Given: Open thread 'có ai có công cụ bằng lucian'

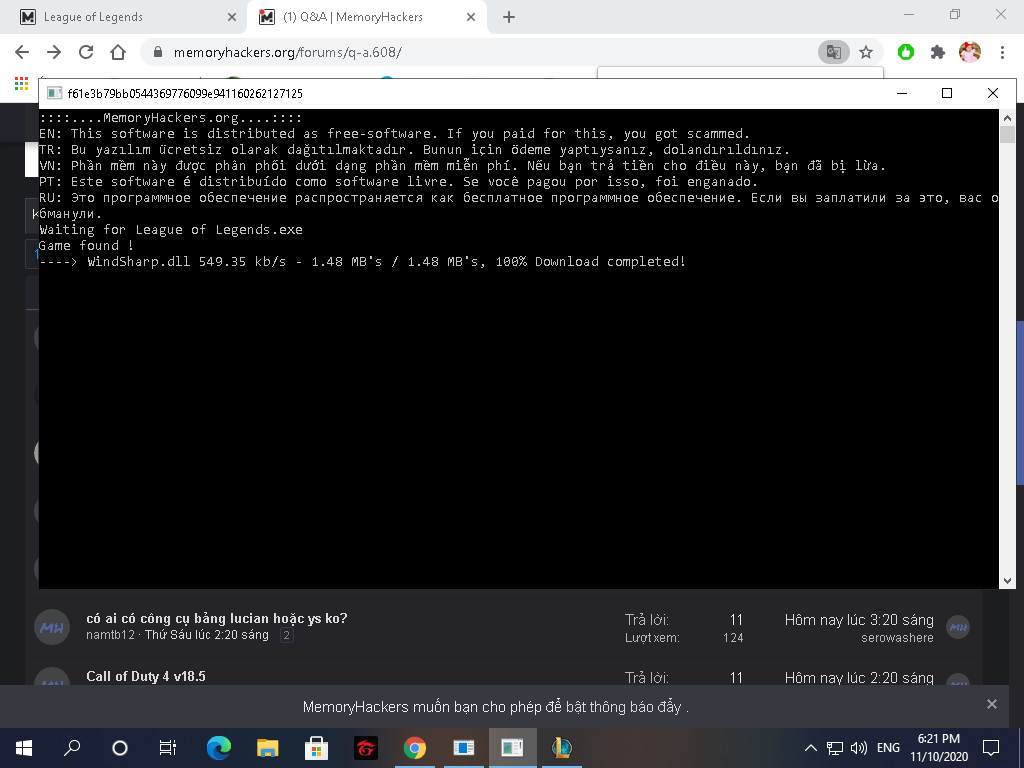Looking at the screenshot, I should tap(217, 618).
